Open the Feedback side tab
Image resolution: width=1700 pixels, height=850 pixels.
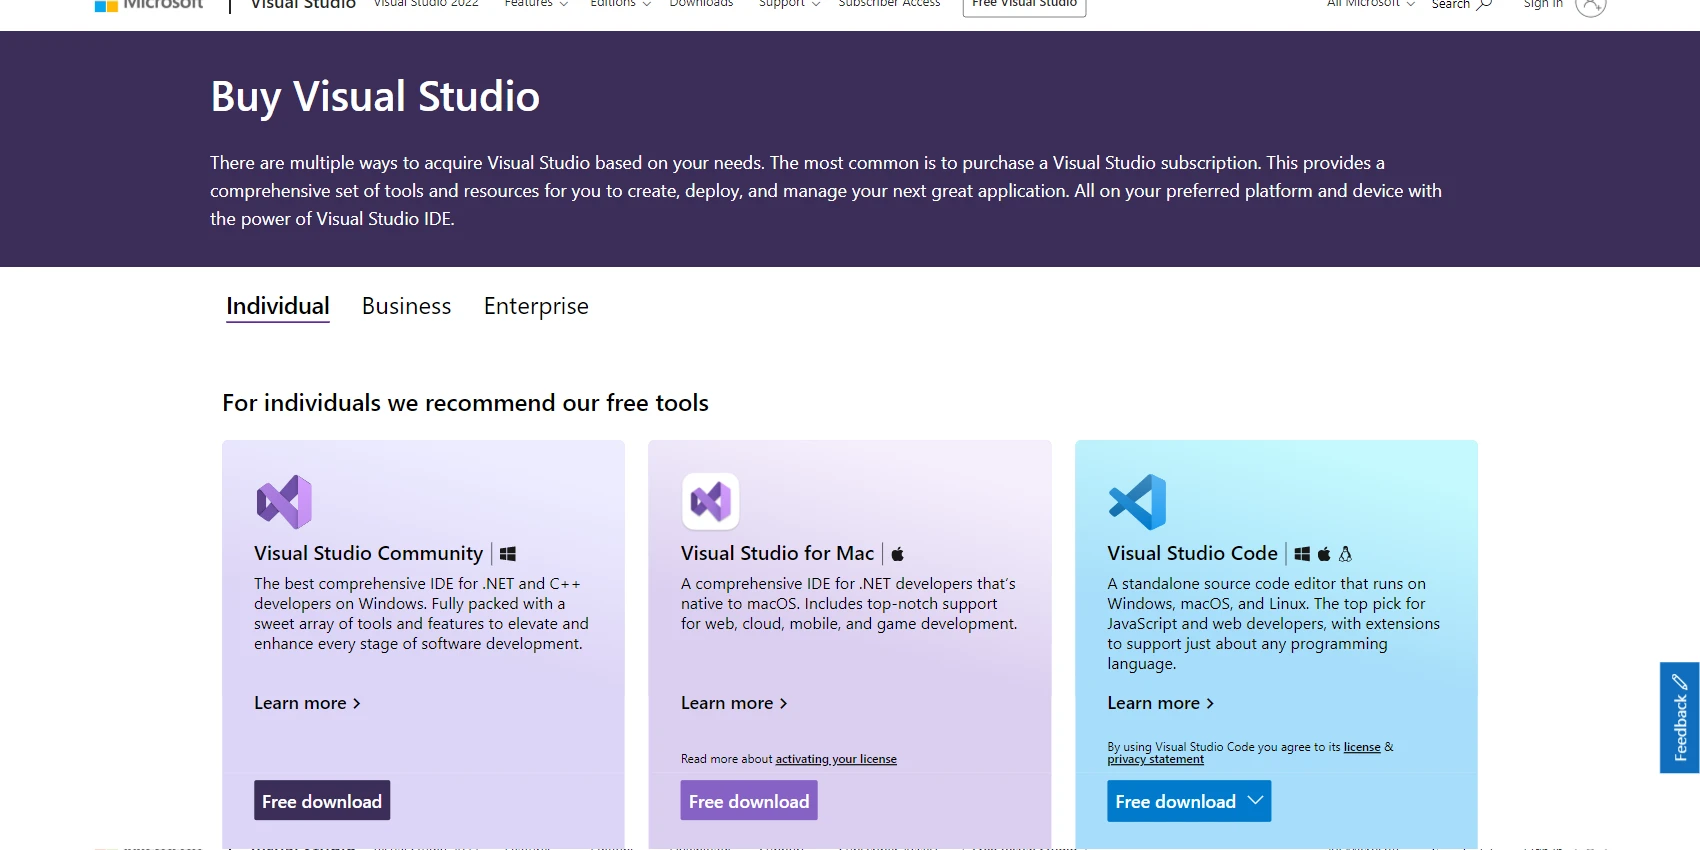(x=1680, y=717)
